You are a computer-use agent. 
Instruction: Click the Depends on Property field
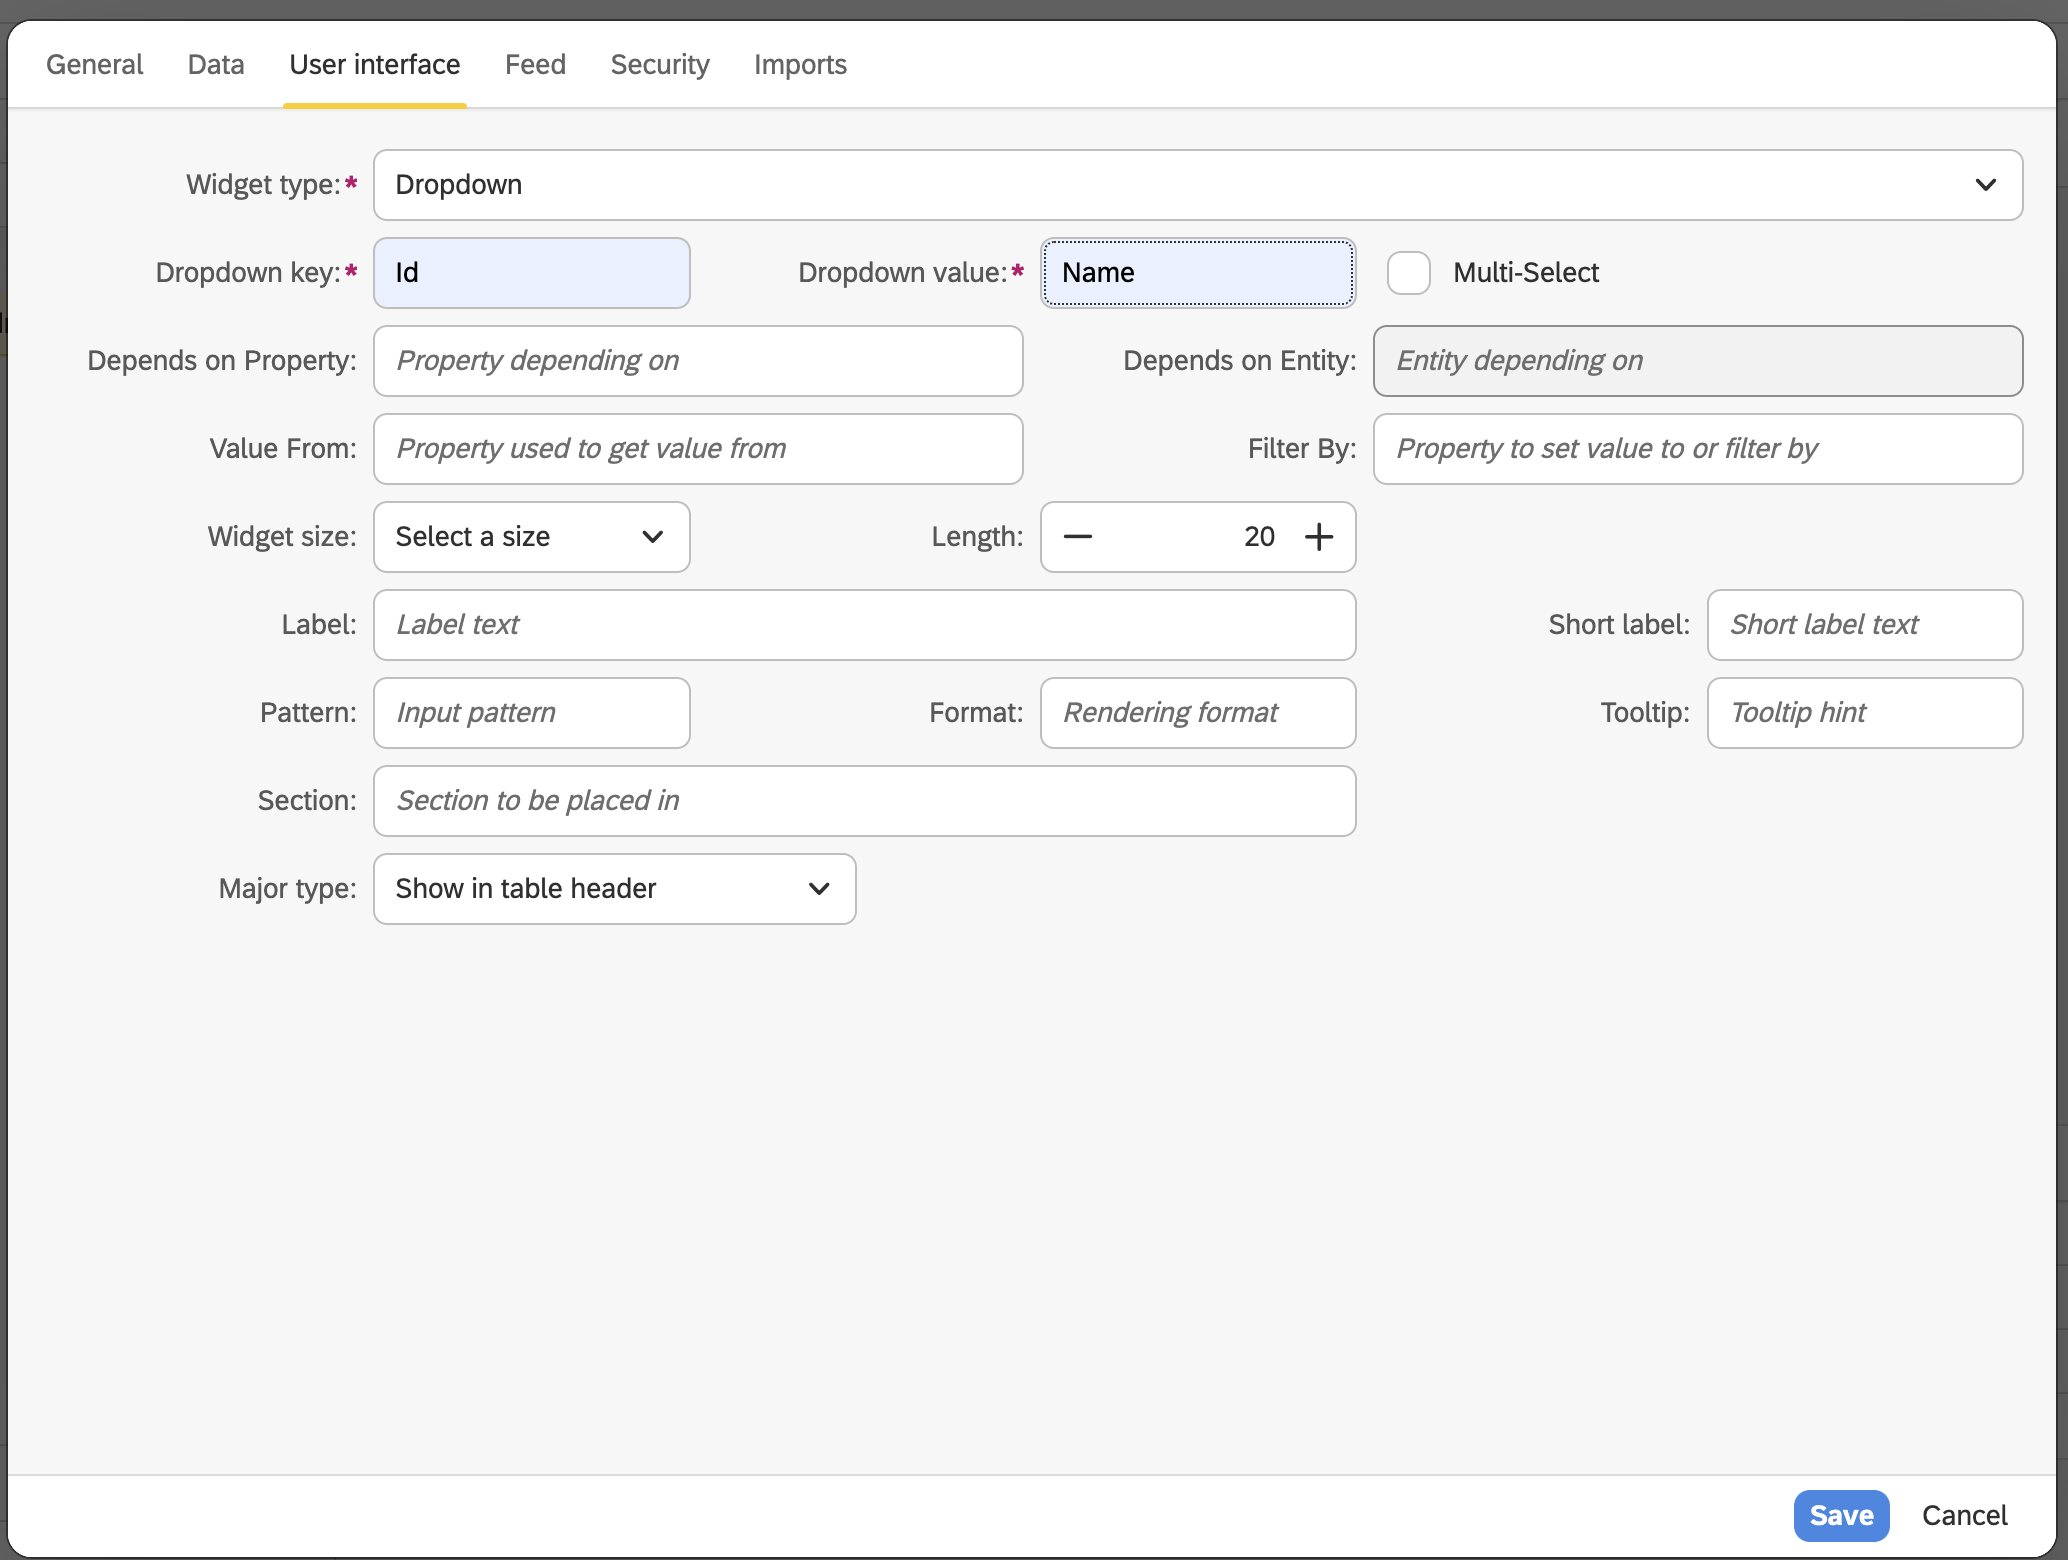point(698,361)
